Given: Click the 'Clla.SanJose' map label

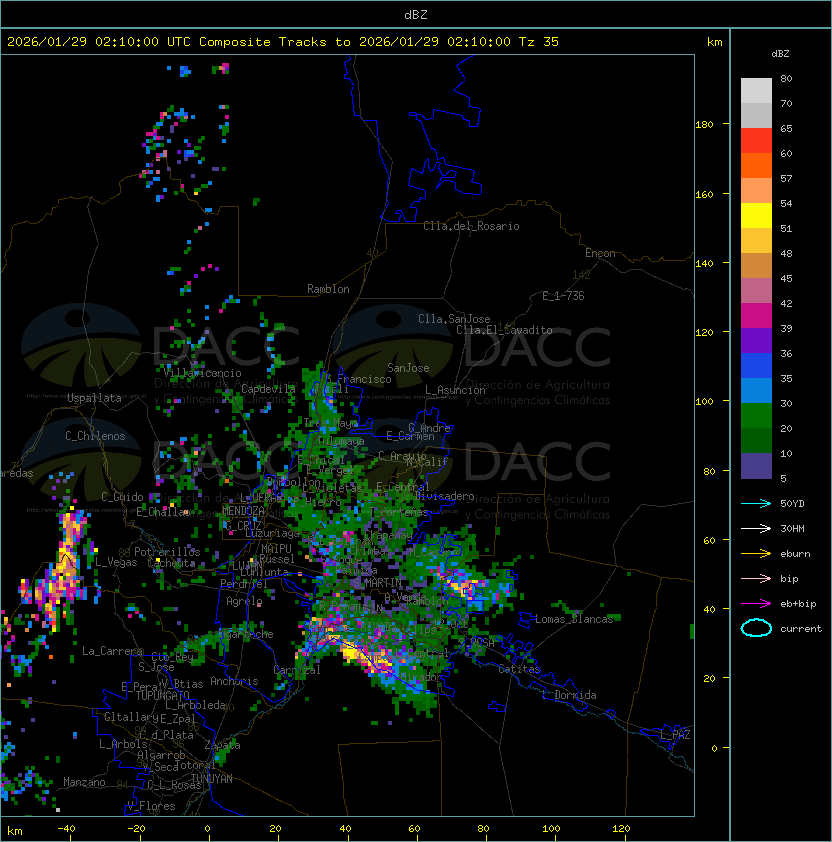Looking at the screenshot, I should click(454, 318).
